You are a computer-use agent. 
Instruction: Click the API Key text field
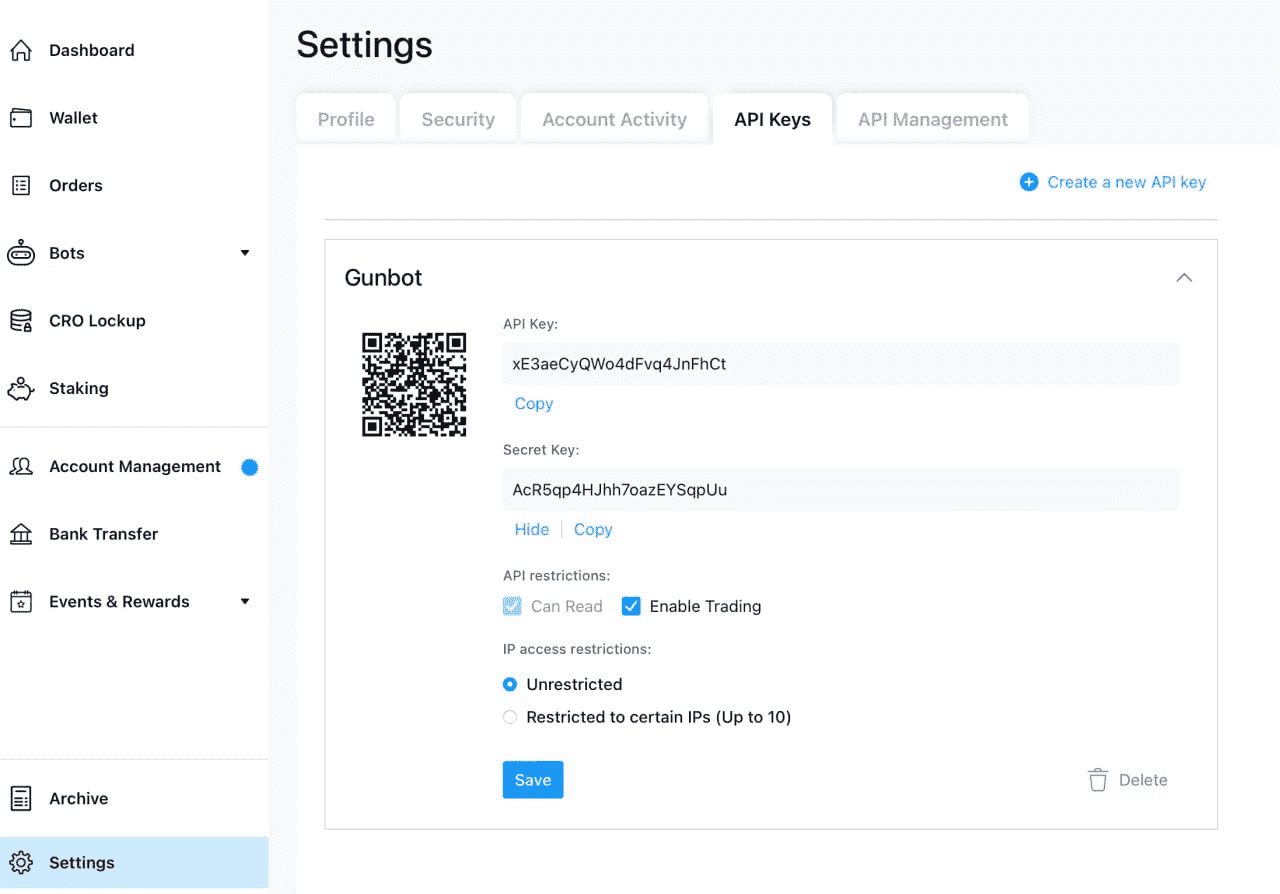pos(841,364)
